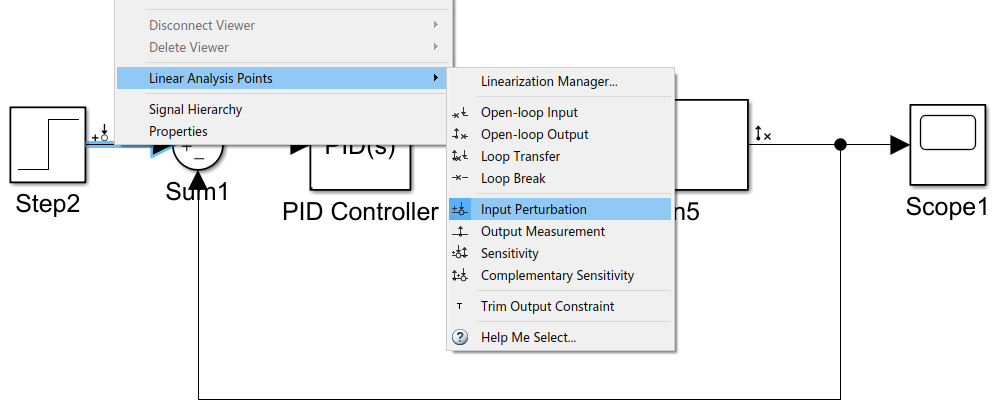Image resolution: width=997 pixels, height=412 pixels.
Task: Click the Open-loop Input icon
Action: [x=460, y=113]
